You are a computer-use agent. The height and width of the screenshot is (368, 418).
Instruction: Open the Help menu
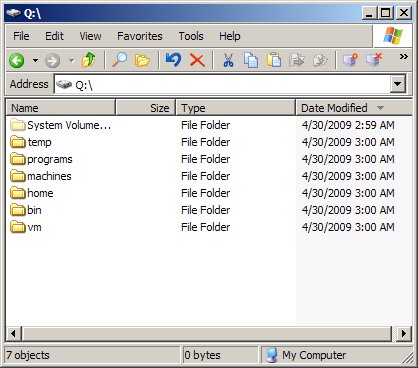click(x=230, y=36)
